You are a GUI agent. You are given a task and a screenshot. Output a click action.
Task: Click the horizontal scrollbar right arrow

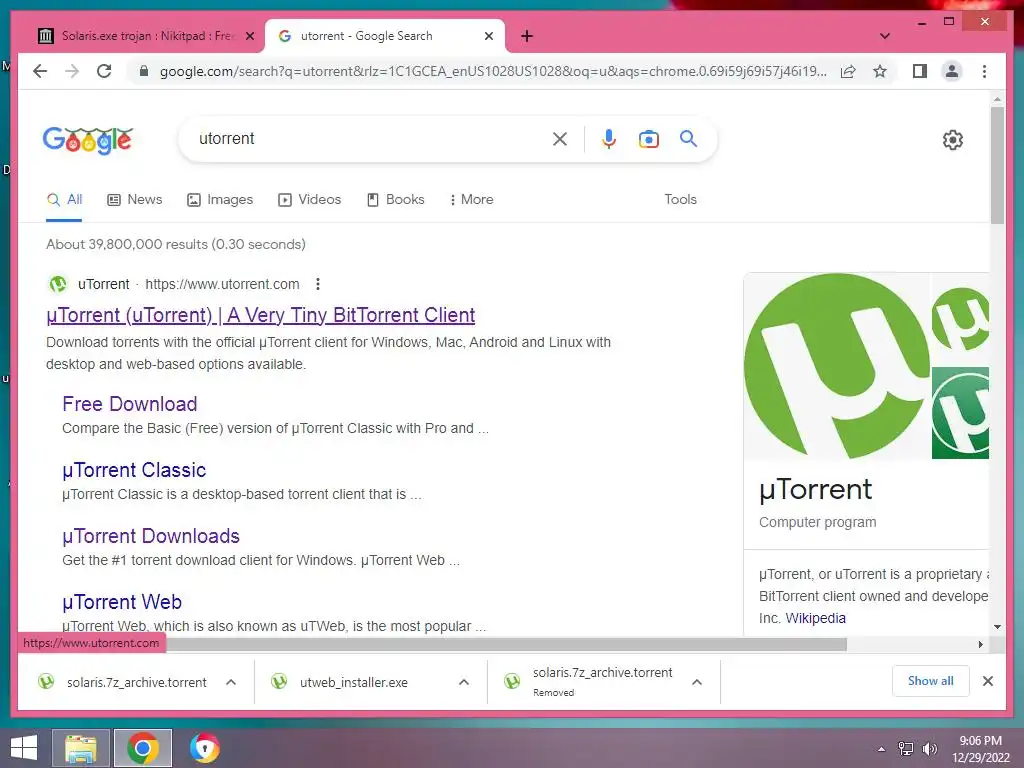(980, 645)
